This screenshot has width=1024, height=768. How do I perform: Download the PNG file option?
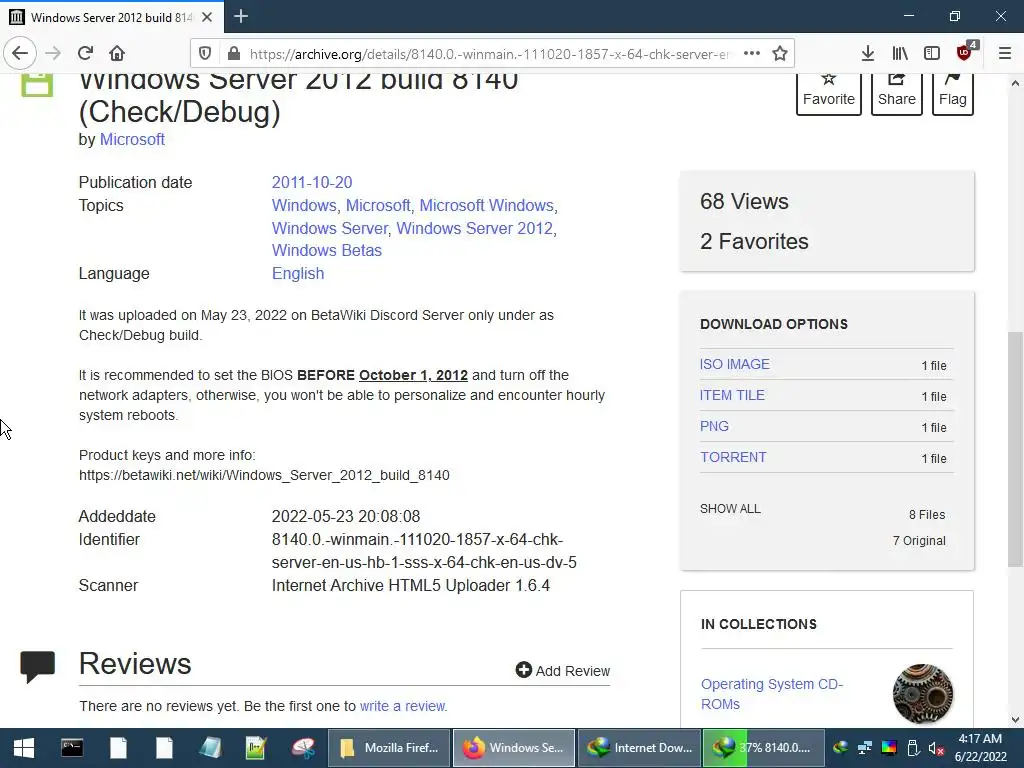[x=714, y=426]
